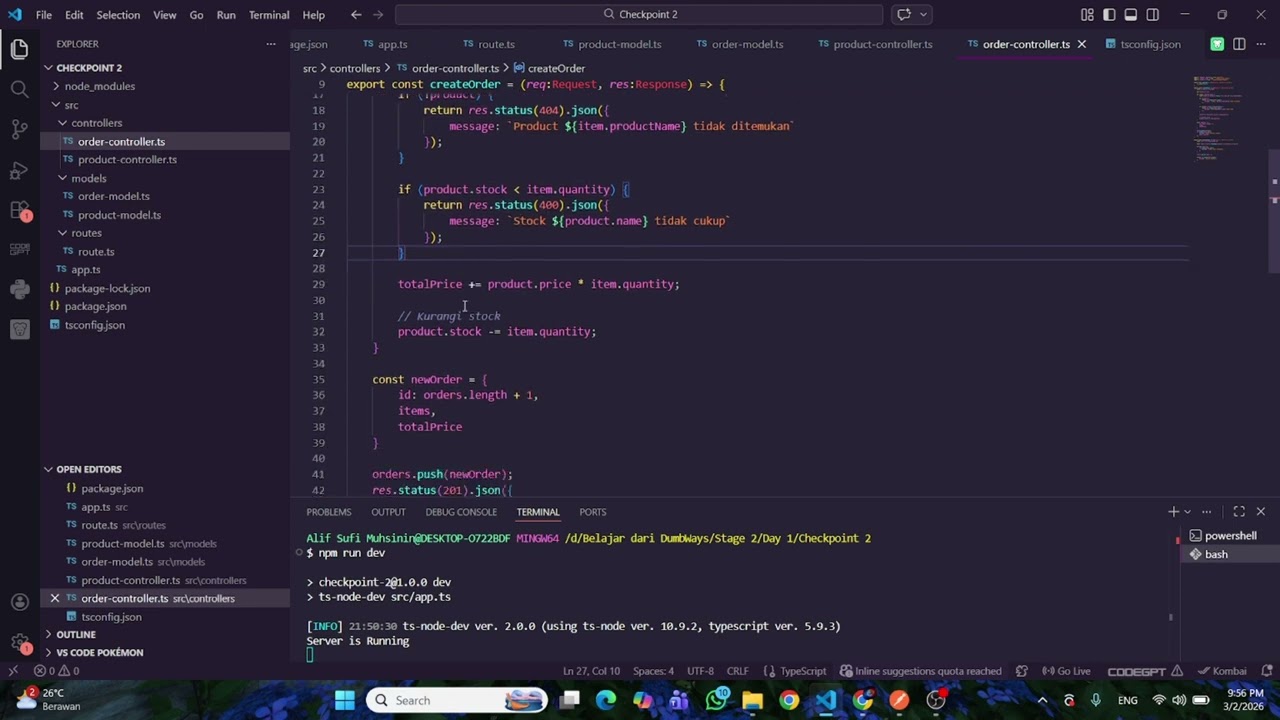This screenshot has width=1280, height=720.
Task: Open the CodeGPT sidebar panel
Action: point(19,249)
